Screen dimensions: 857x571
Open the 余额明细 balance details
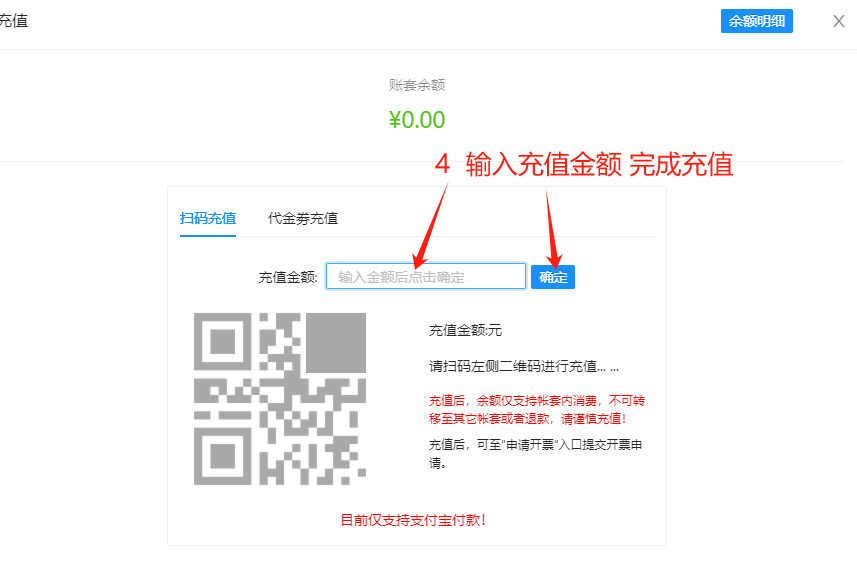click(x=756, y=21)
